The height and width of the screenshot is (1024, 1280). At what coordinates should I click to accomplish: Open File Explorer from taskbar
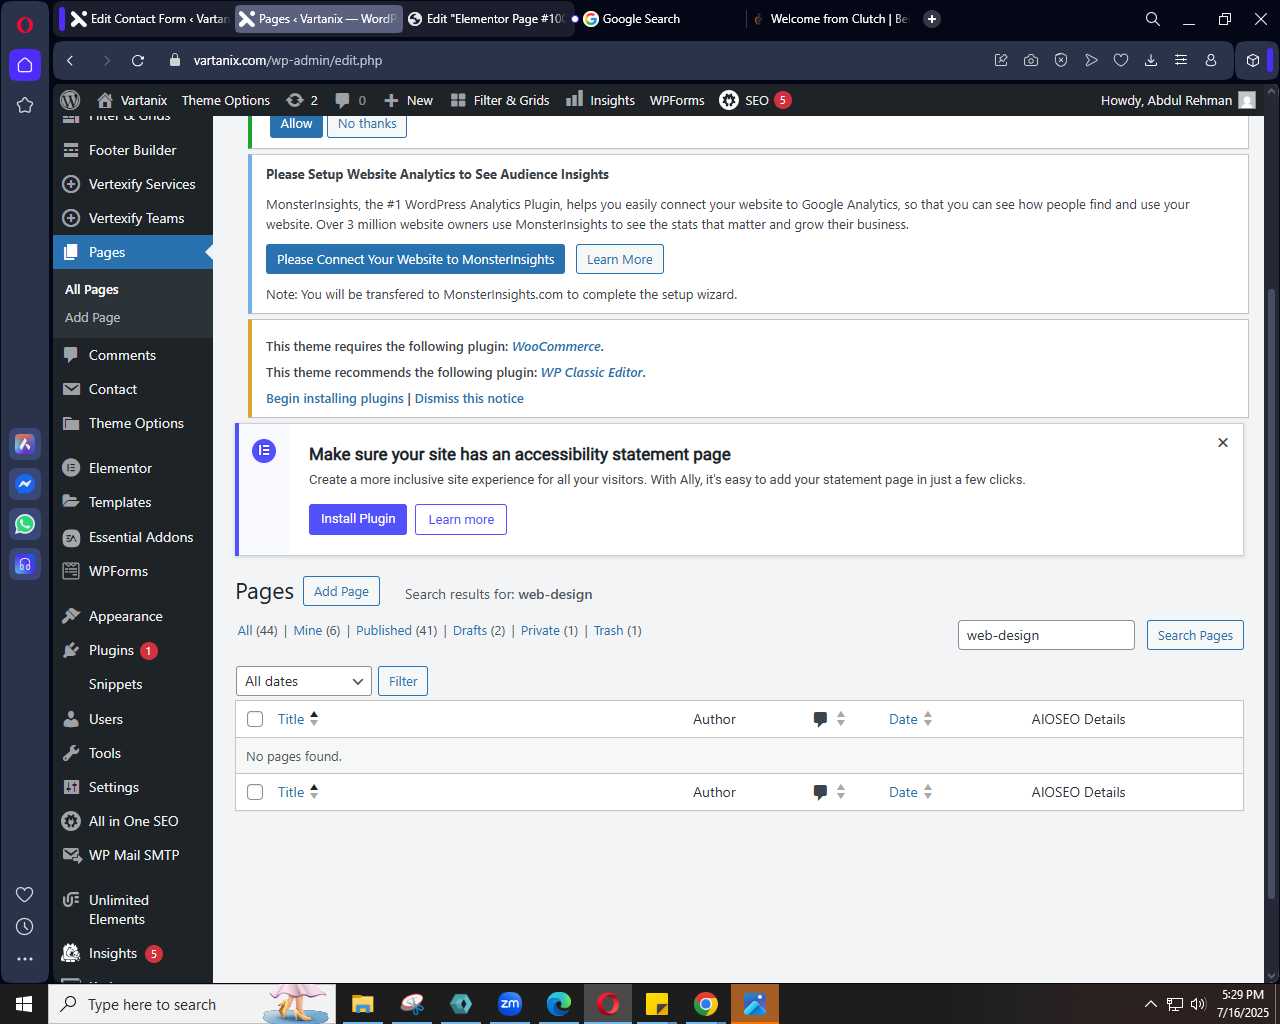pos(363,1004)
